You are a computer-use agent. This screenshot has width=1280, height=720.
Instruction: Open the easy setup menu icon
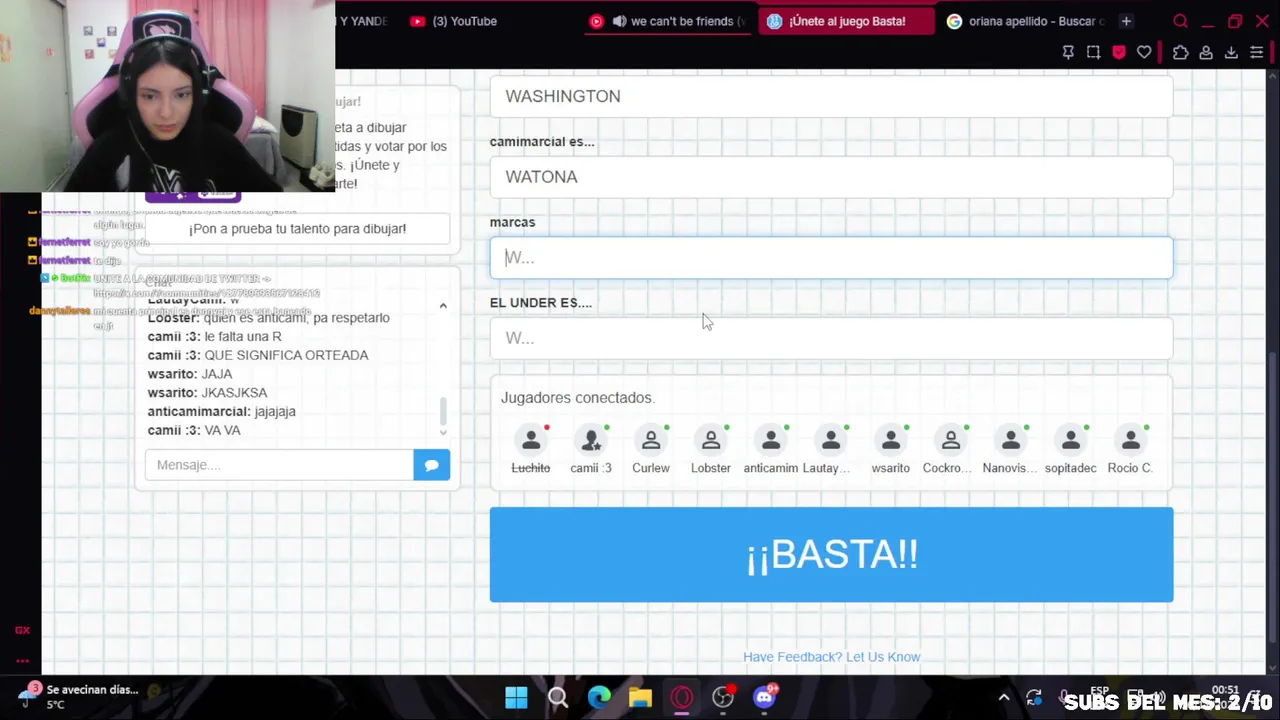(x=1257, y=52)
